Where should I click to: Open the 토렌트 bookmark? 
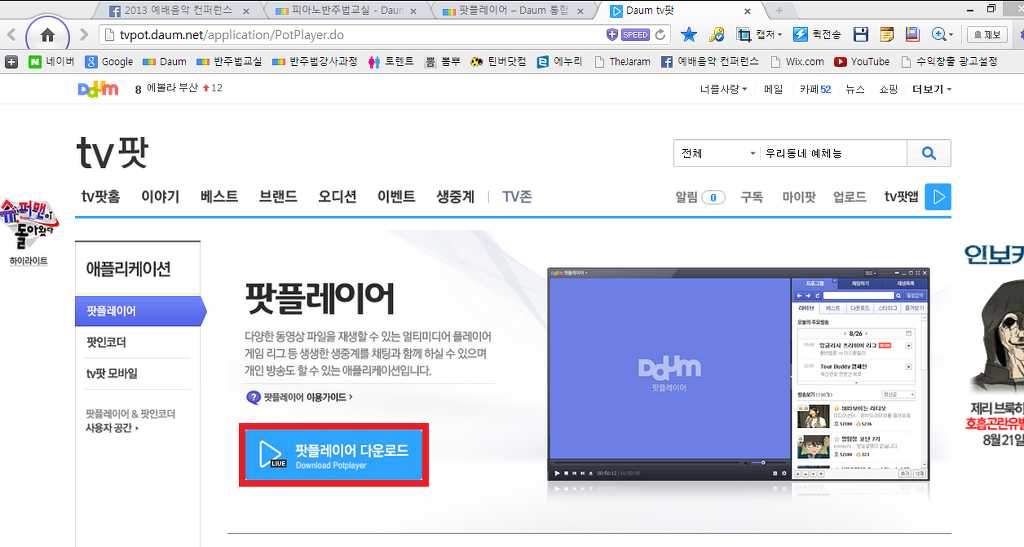tap(391, 61)
